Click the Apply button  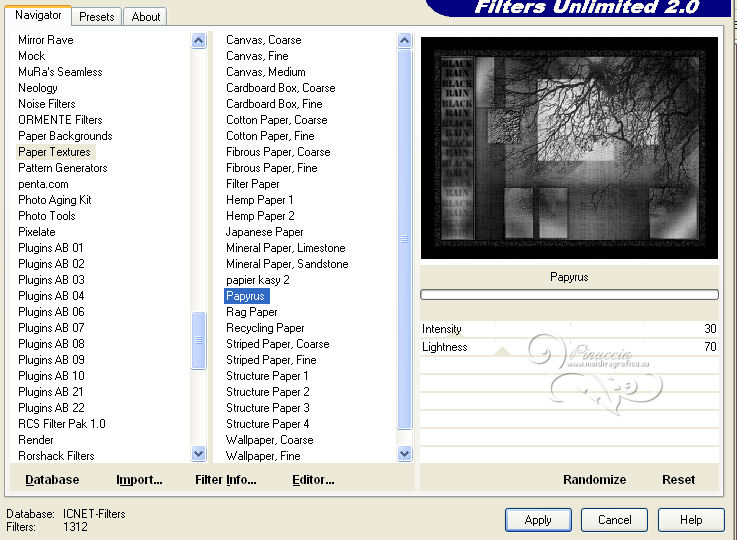[538, 520]
